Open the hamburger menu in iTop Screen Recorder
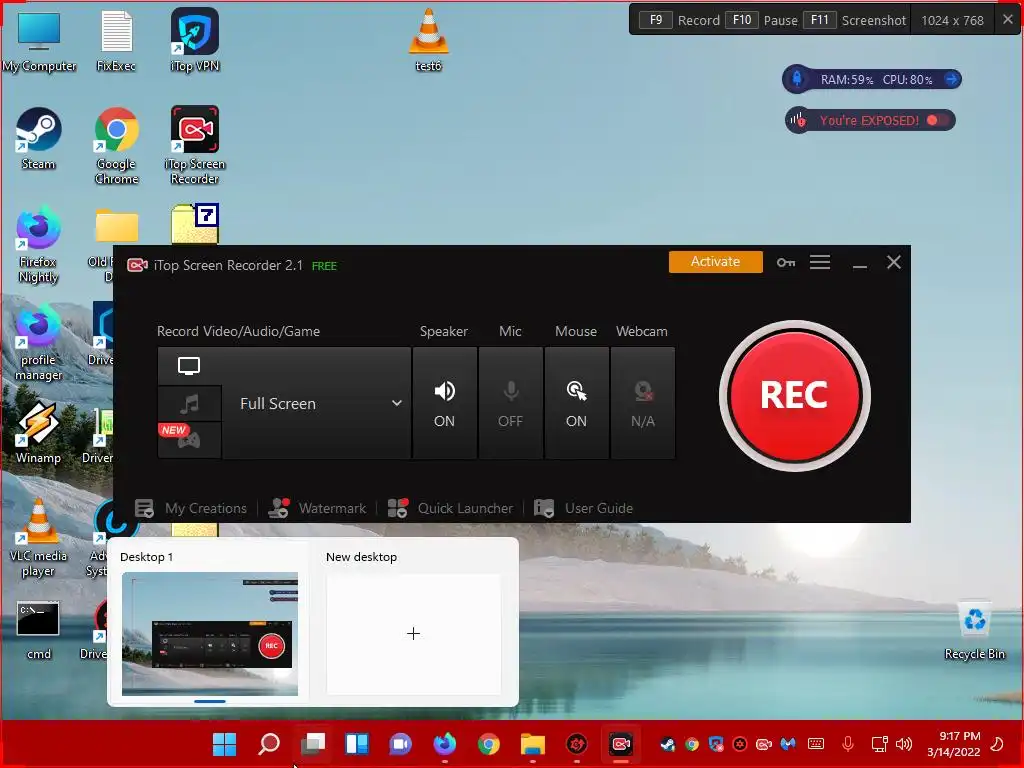This screenshot has width=1024, height=768. tap(820, 263)
